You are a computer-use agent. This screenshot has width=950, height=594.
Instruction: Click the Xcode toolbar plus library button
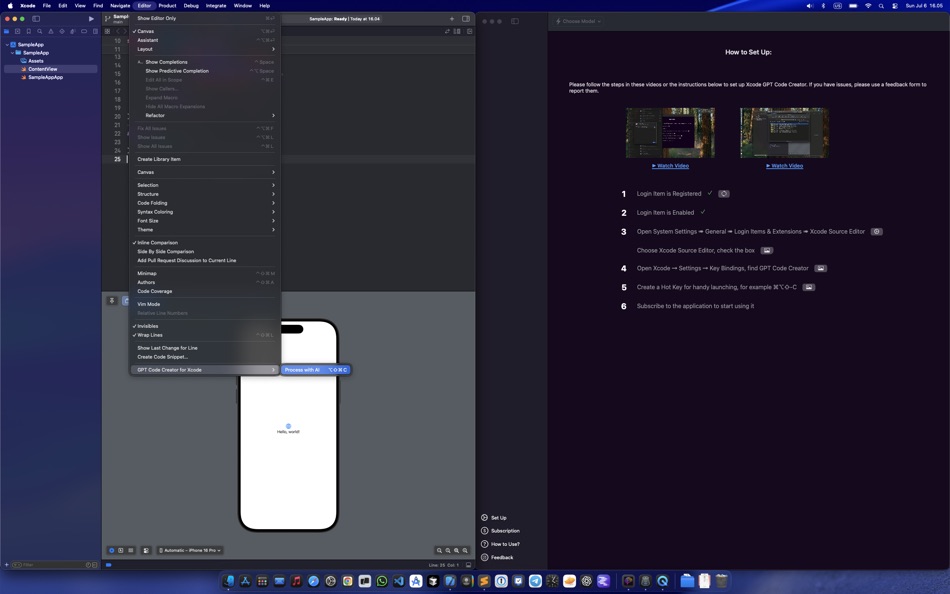coord(451,19)
